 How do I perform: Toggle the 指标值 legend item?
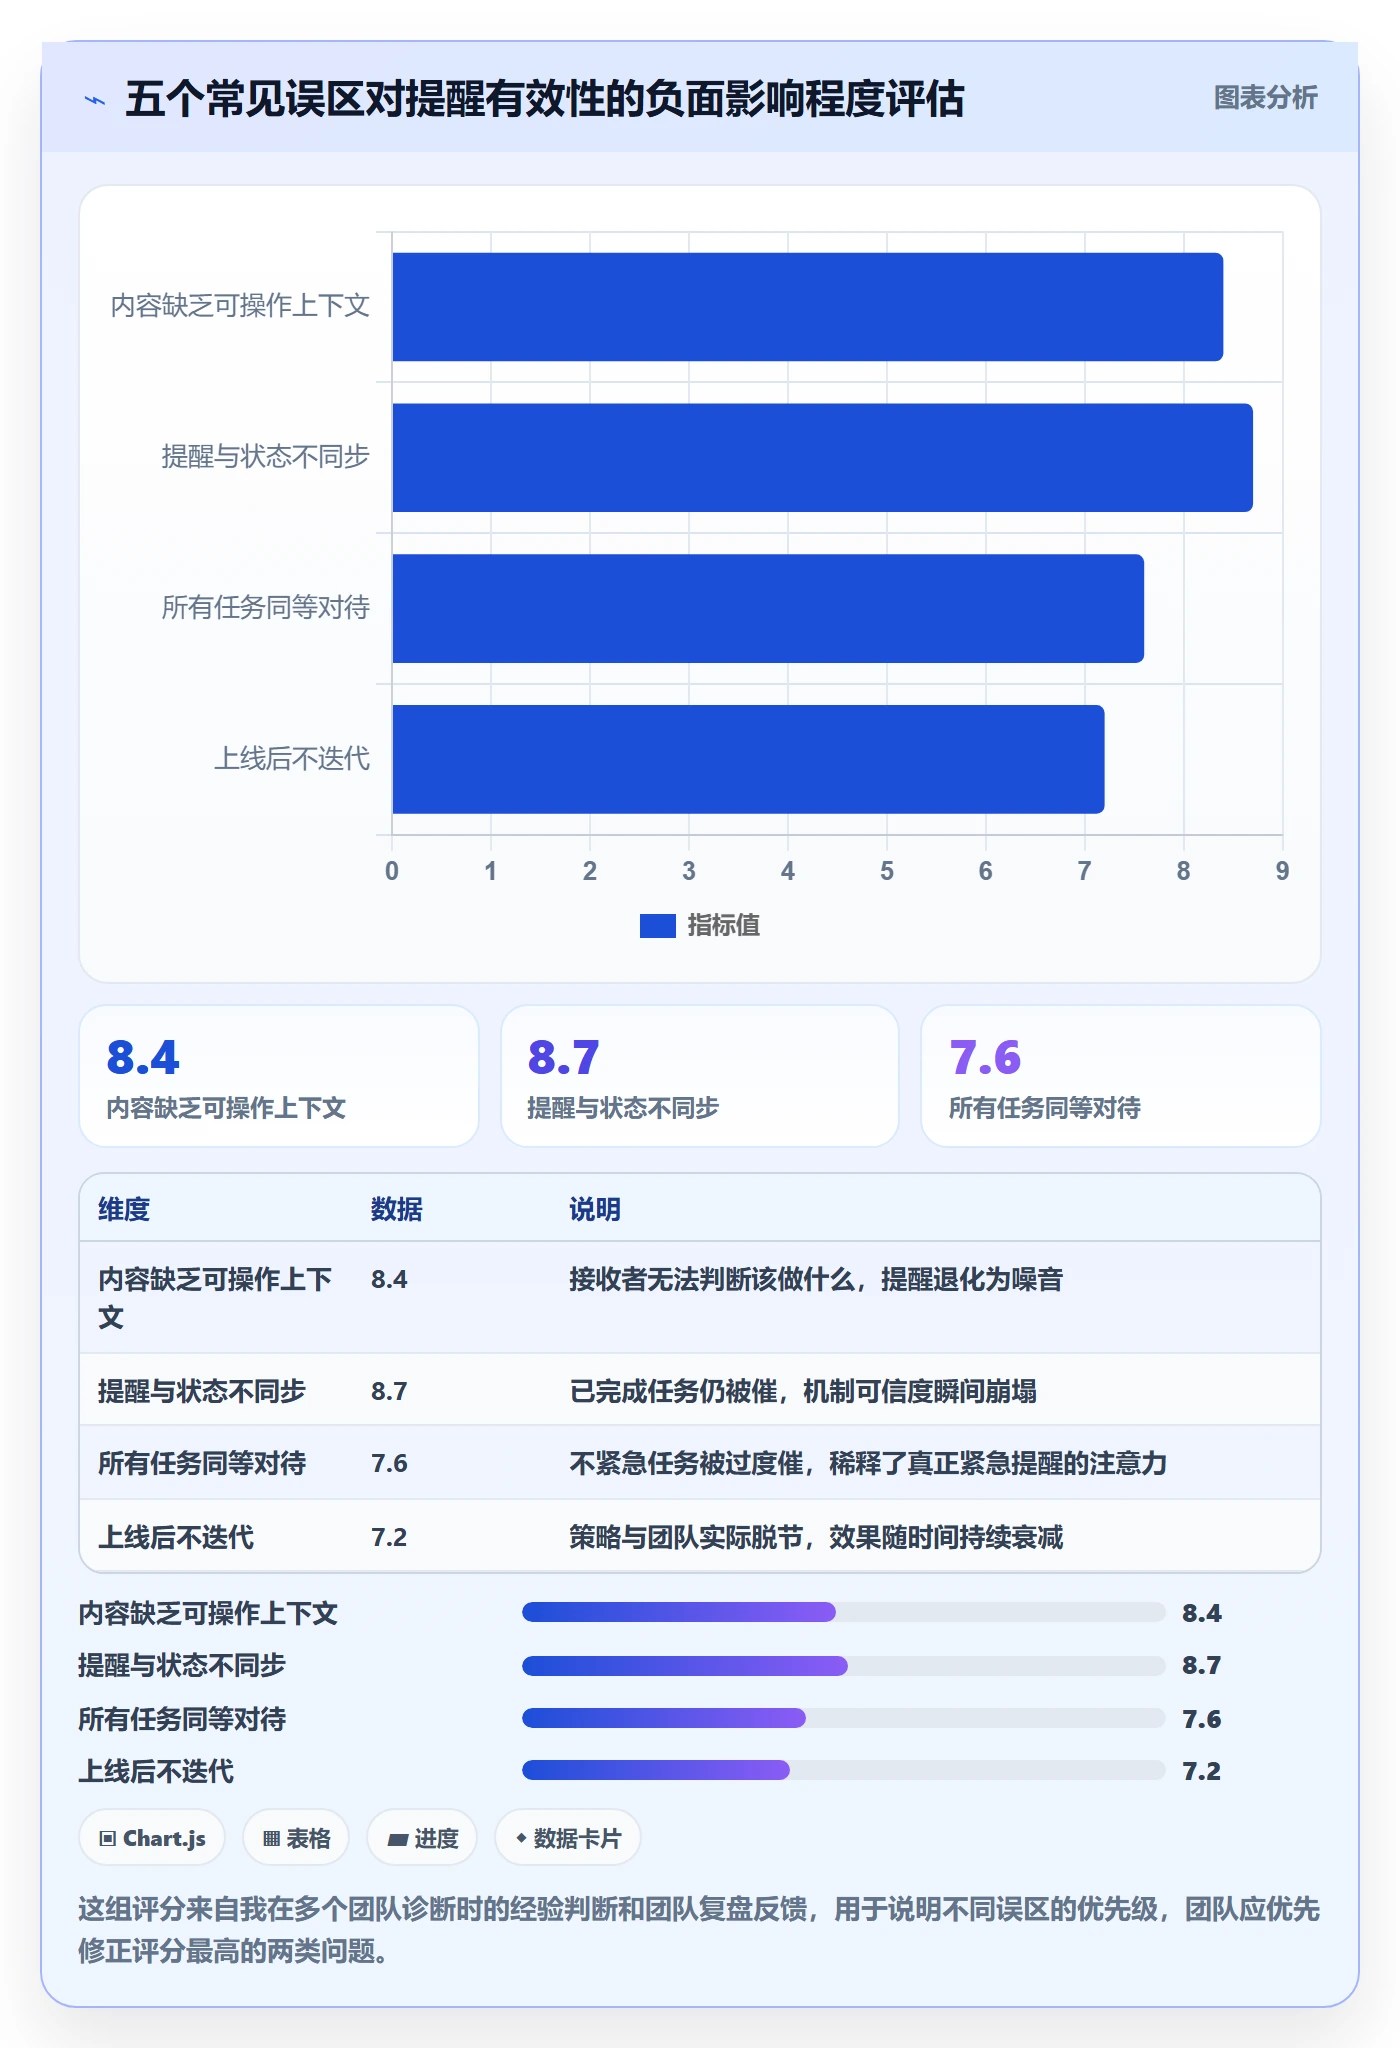tap(700, 926)
